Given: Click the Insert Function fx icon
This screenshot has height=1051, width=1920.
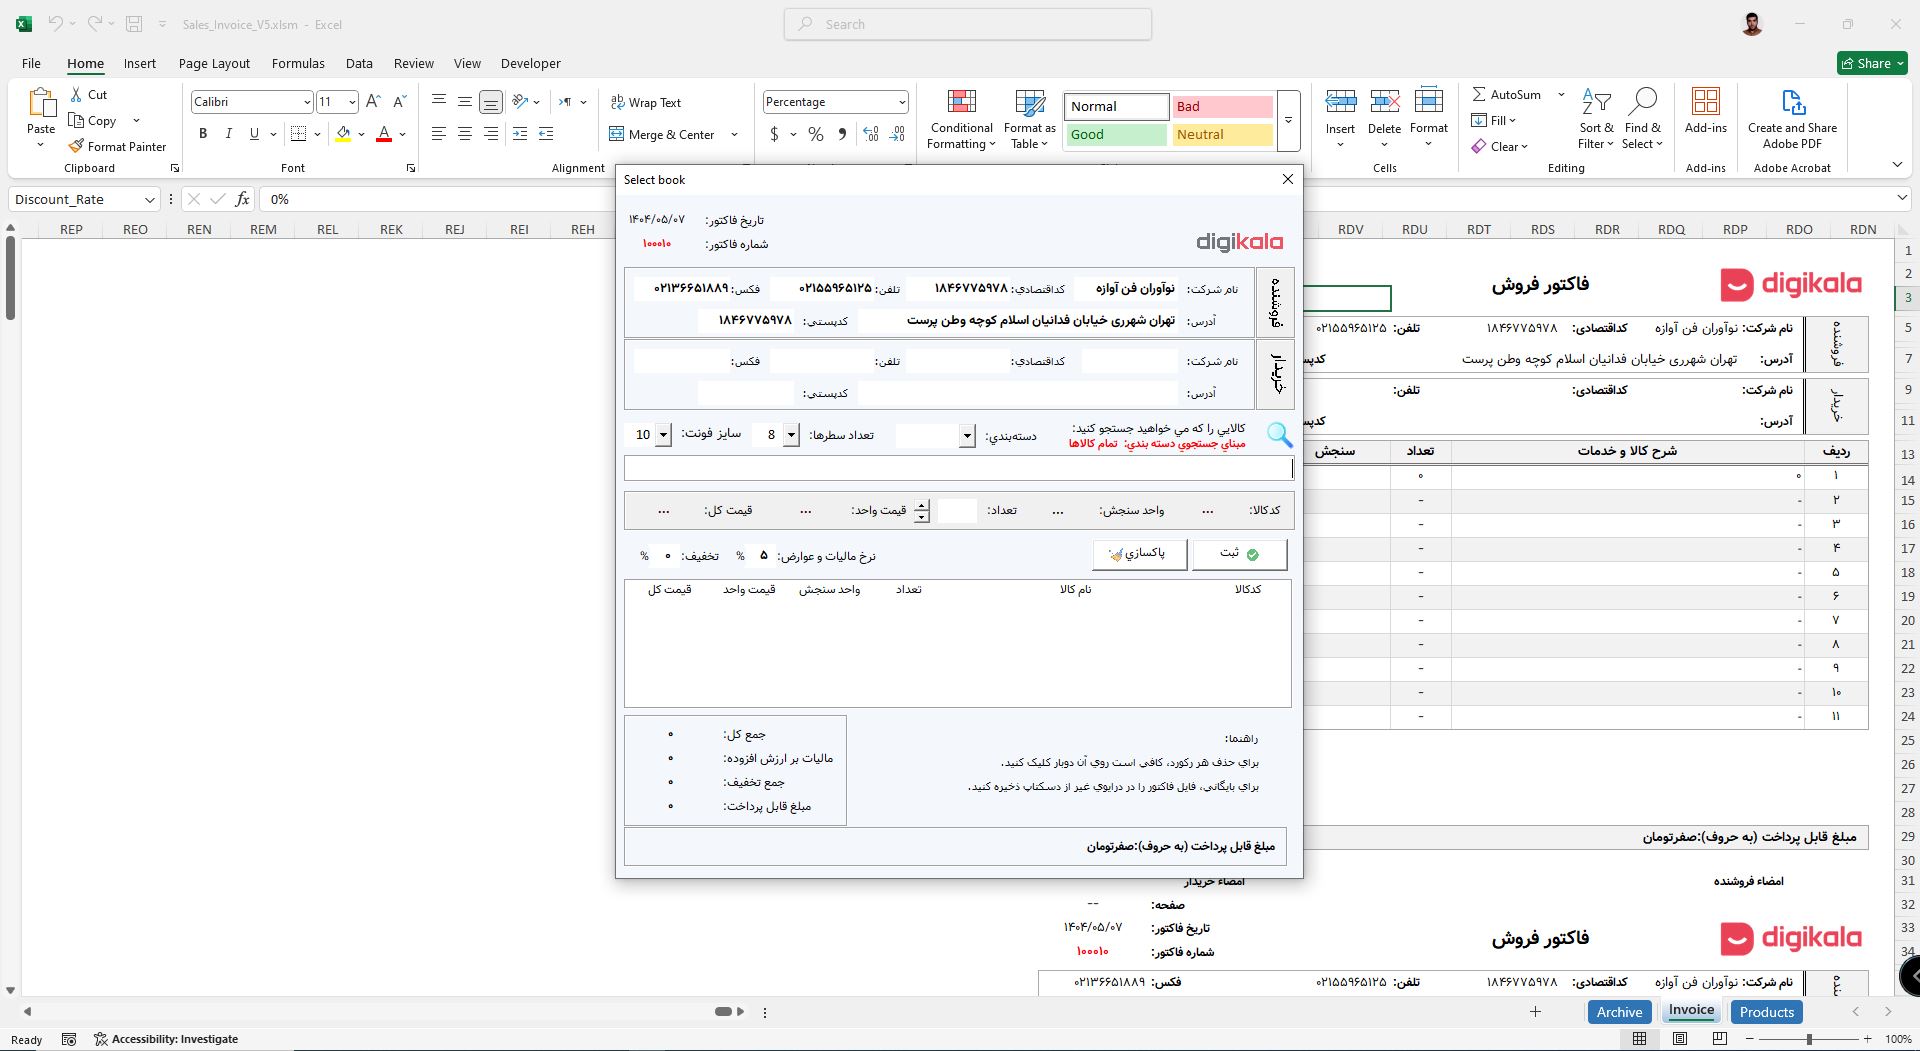Looking at the screenshot, I should (x=242, y=199).
